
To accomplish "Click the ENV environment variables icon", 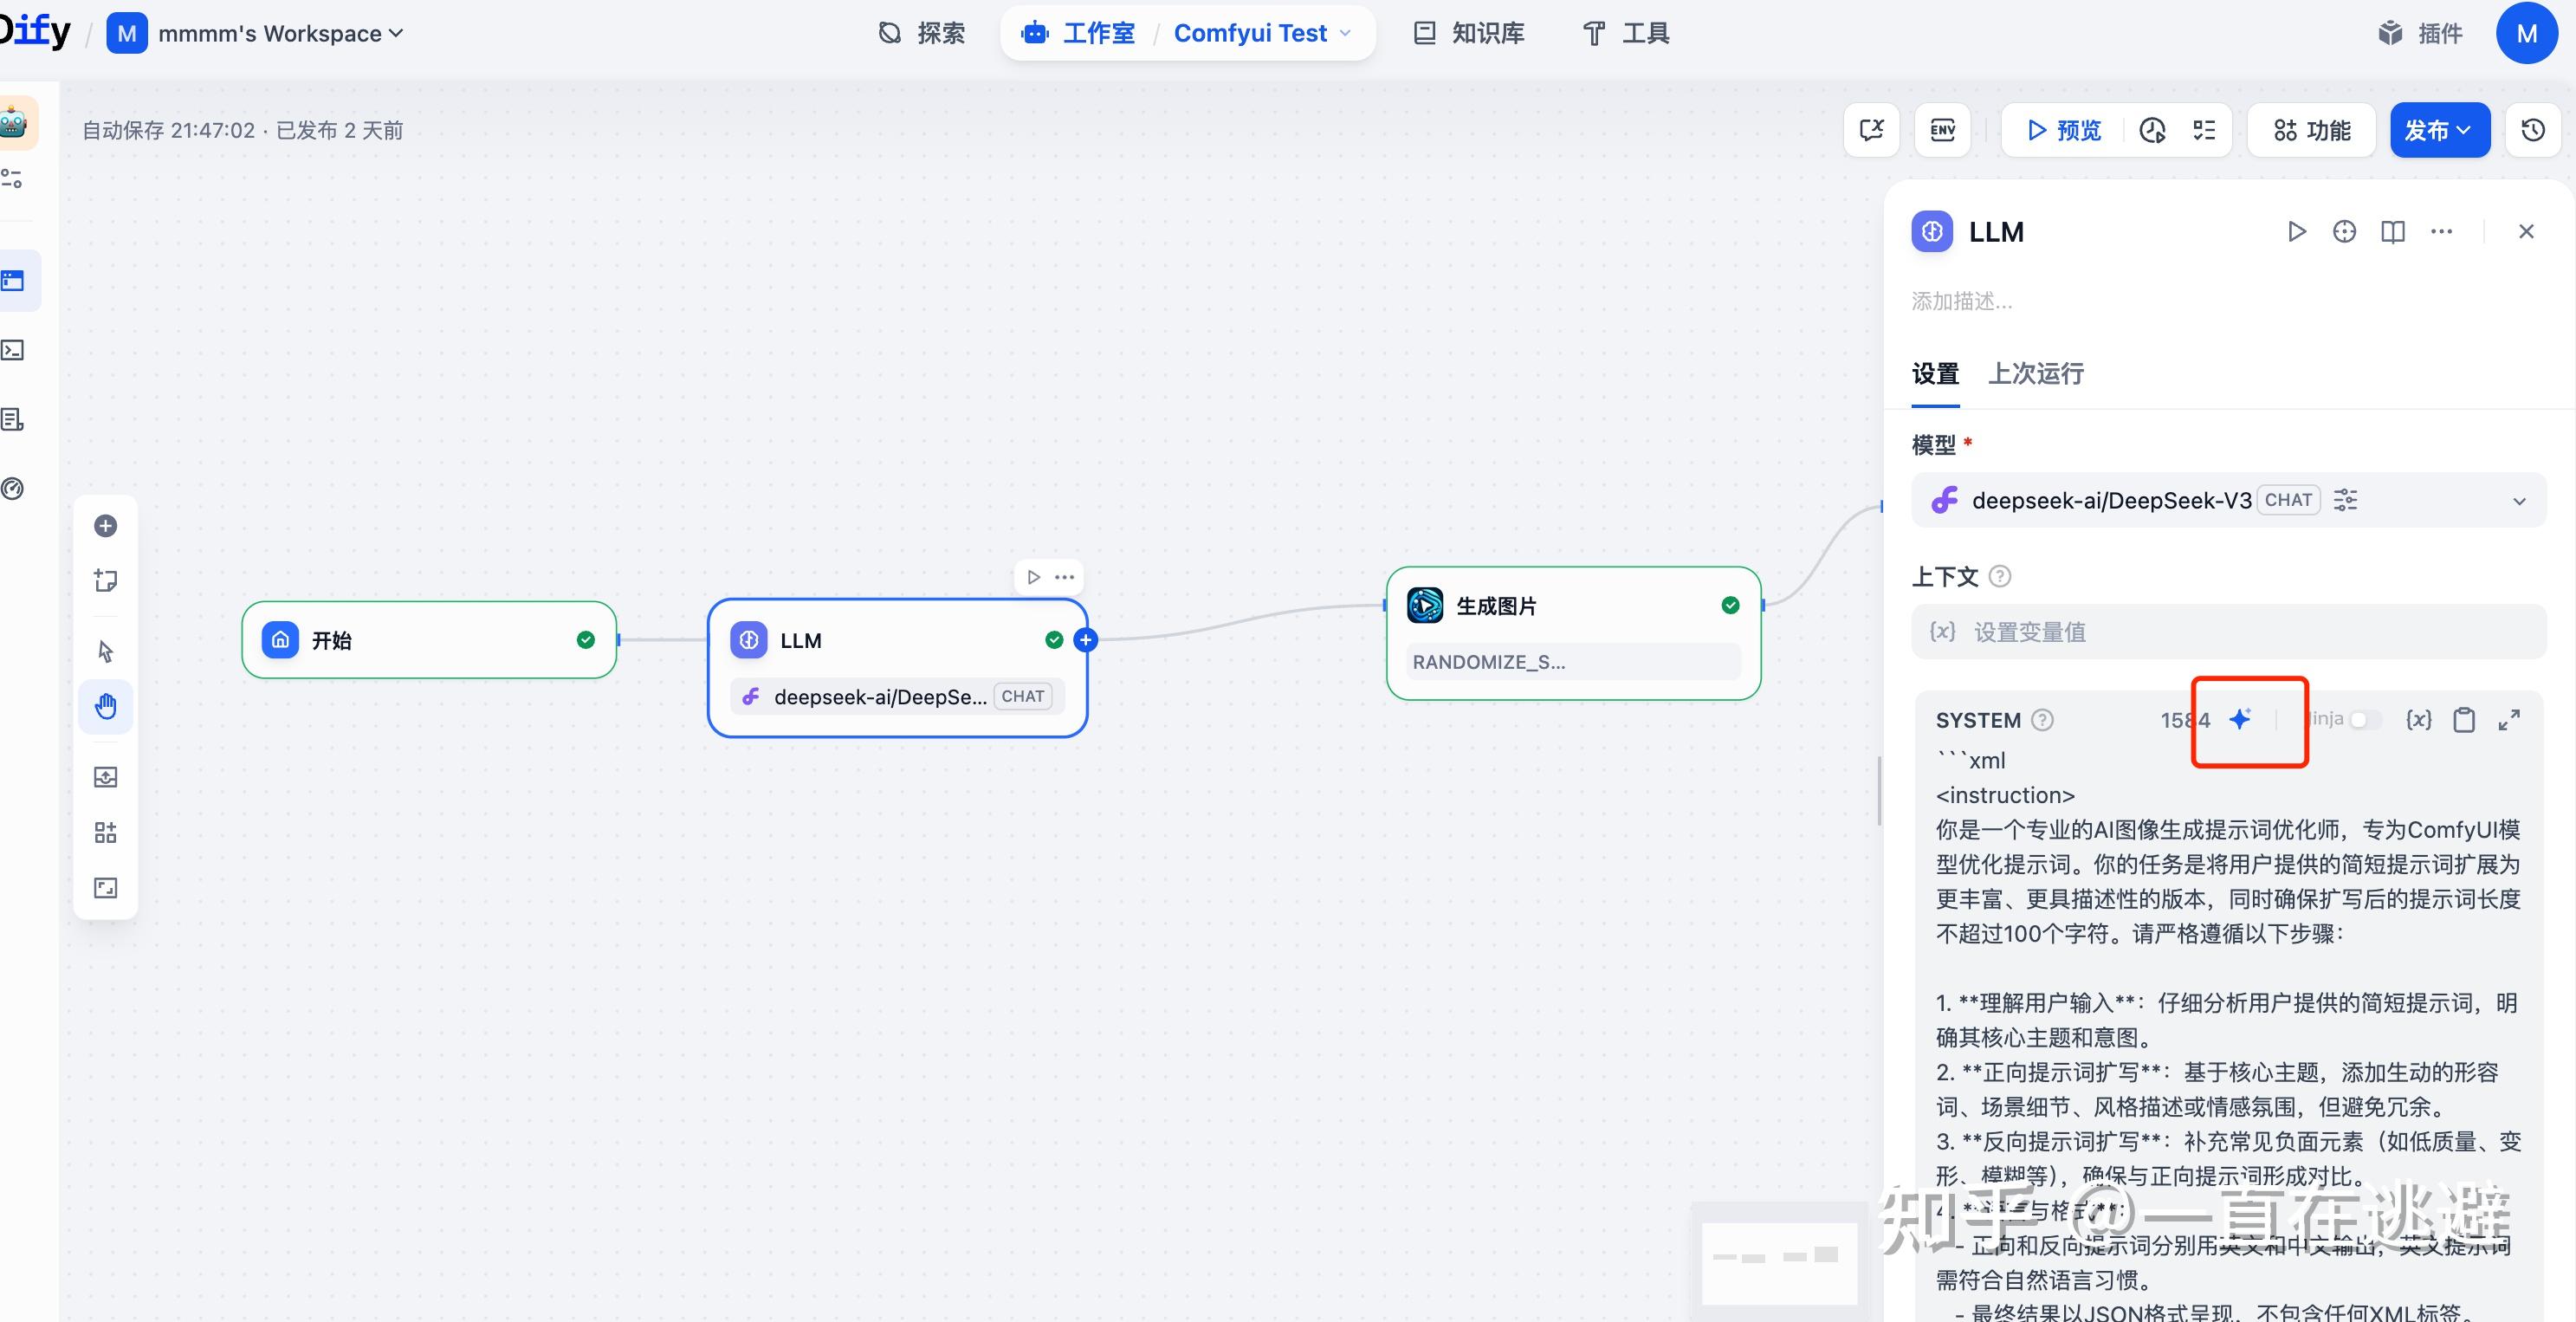I will [1942, 130].
